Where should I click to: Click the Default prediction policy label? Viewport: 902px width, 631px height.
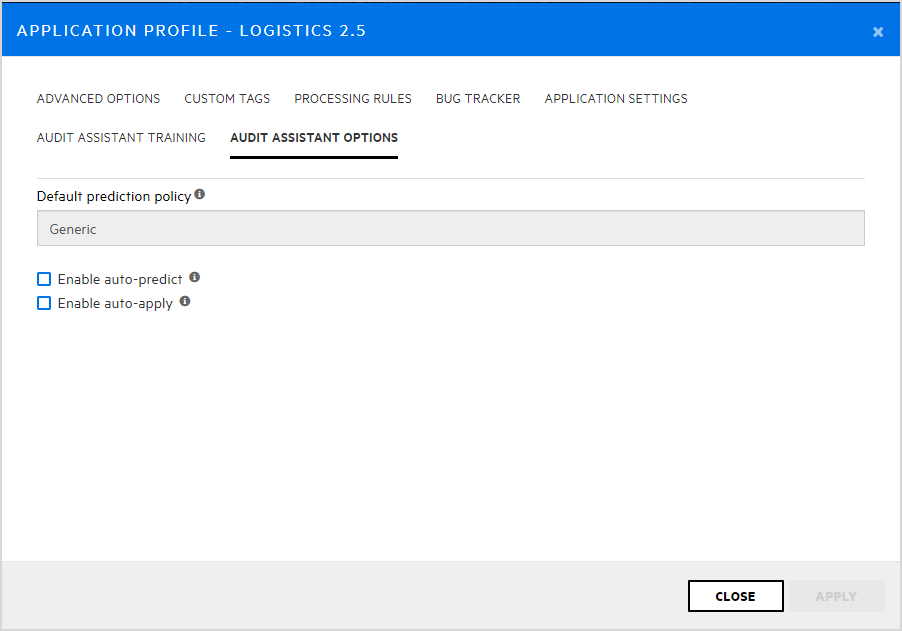click(114, 196)
